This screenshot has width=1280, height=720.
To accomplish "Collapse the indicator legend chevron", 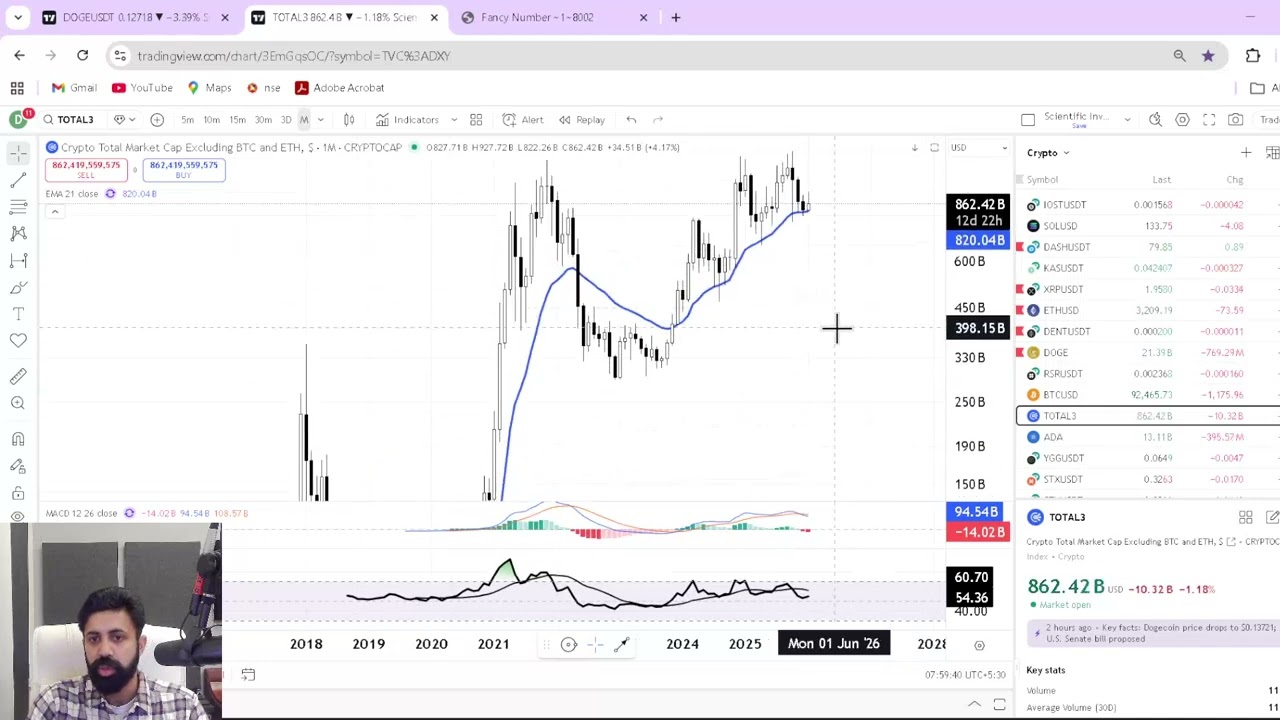I will 55,211.
